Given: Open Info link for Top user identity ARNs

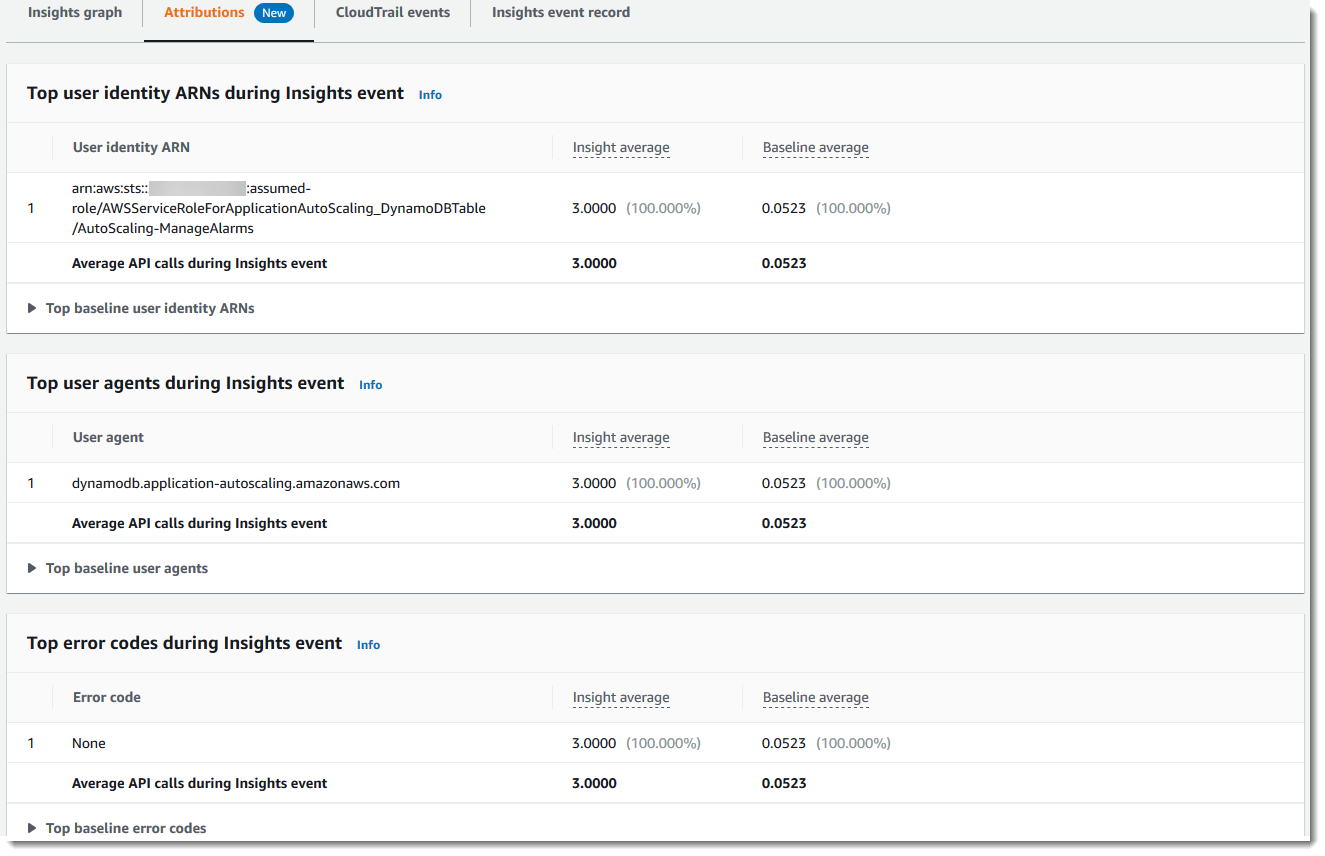Looking at the screenshot, I should 430,95.
